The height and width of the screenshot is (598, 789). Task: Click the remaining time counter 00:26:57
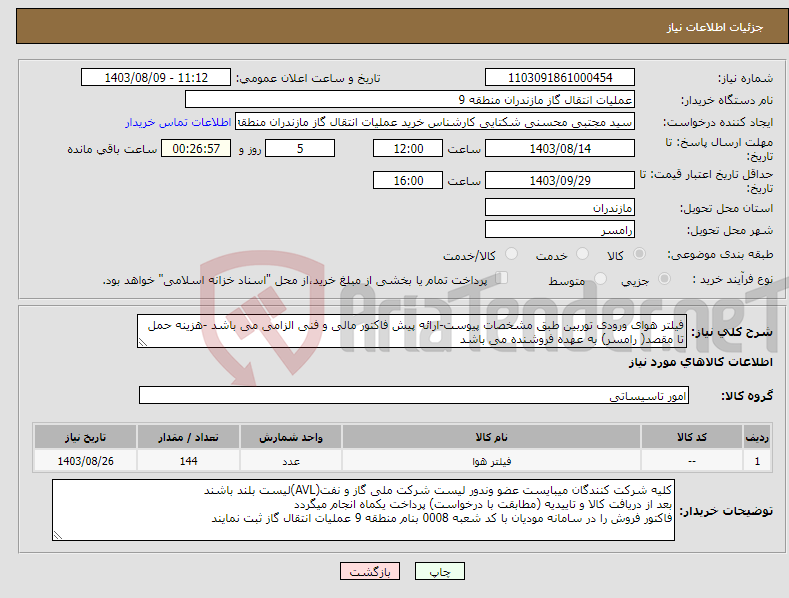click(x=196, y=148)
